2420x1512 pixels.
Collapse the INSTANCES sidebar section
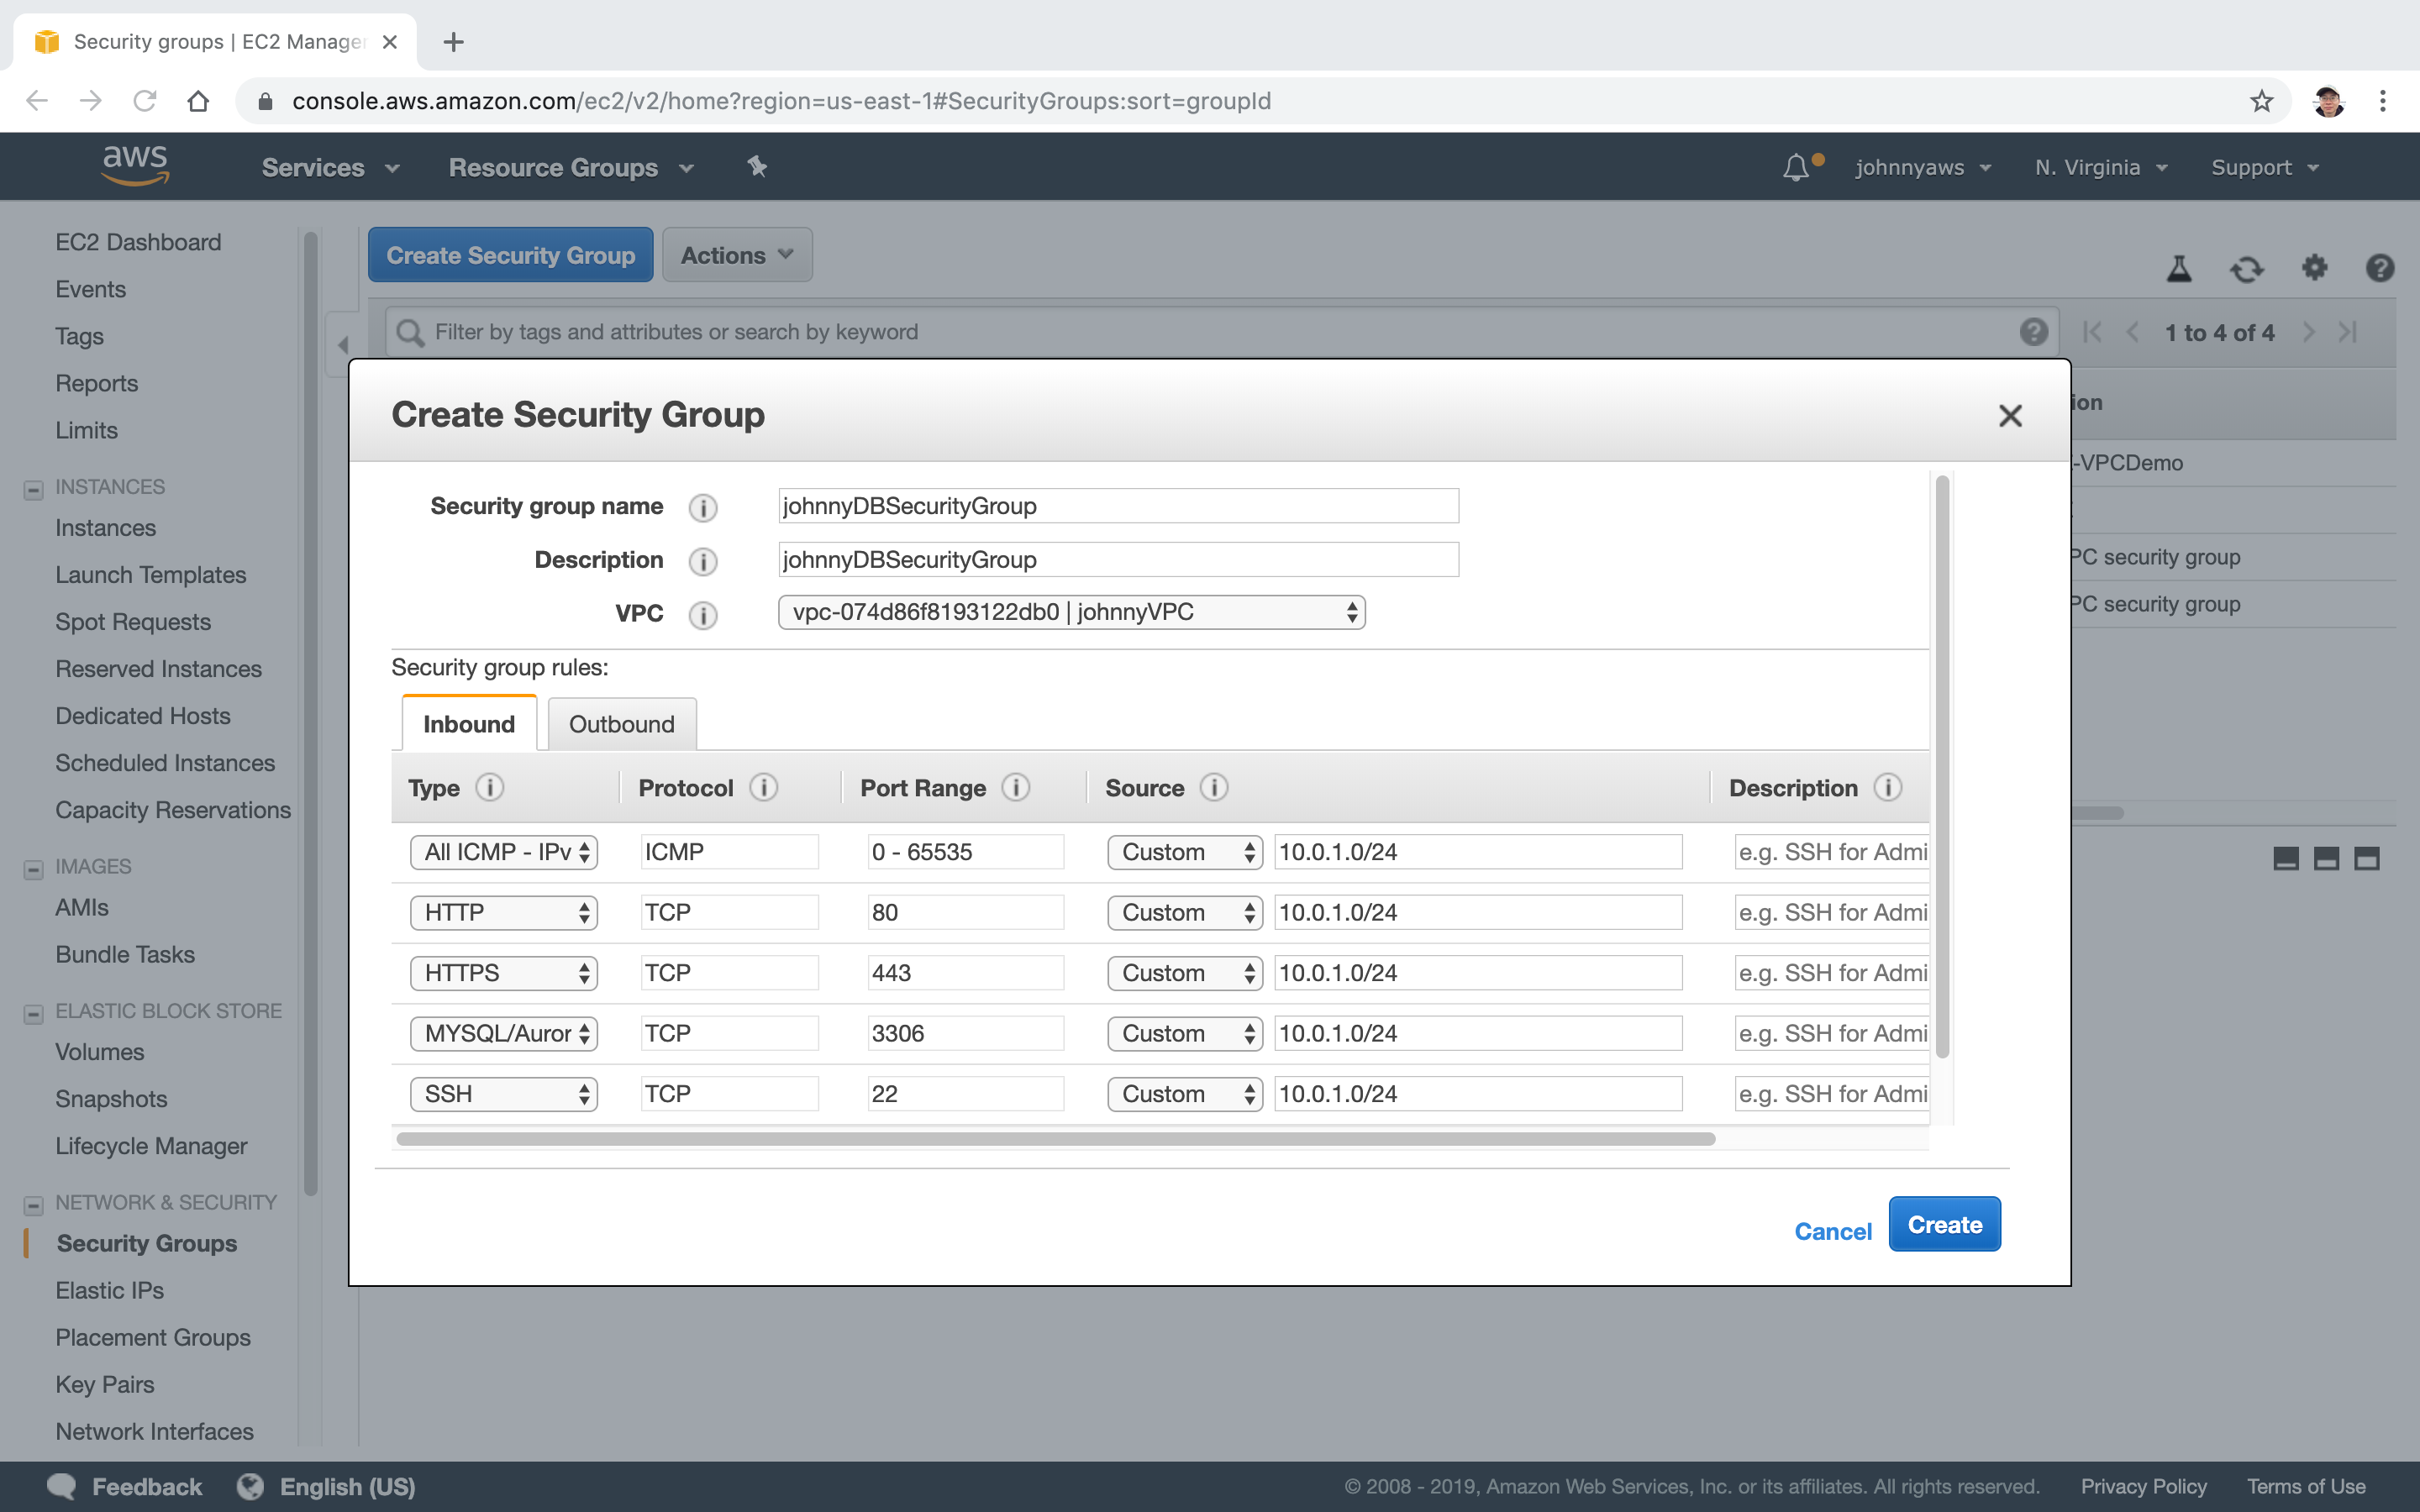pos(34,489)
